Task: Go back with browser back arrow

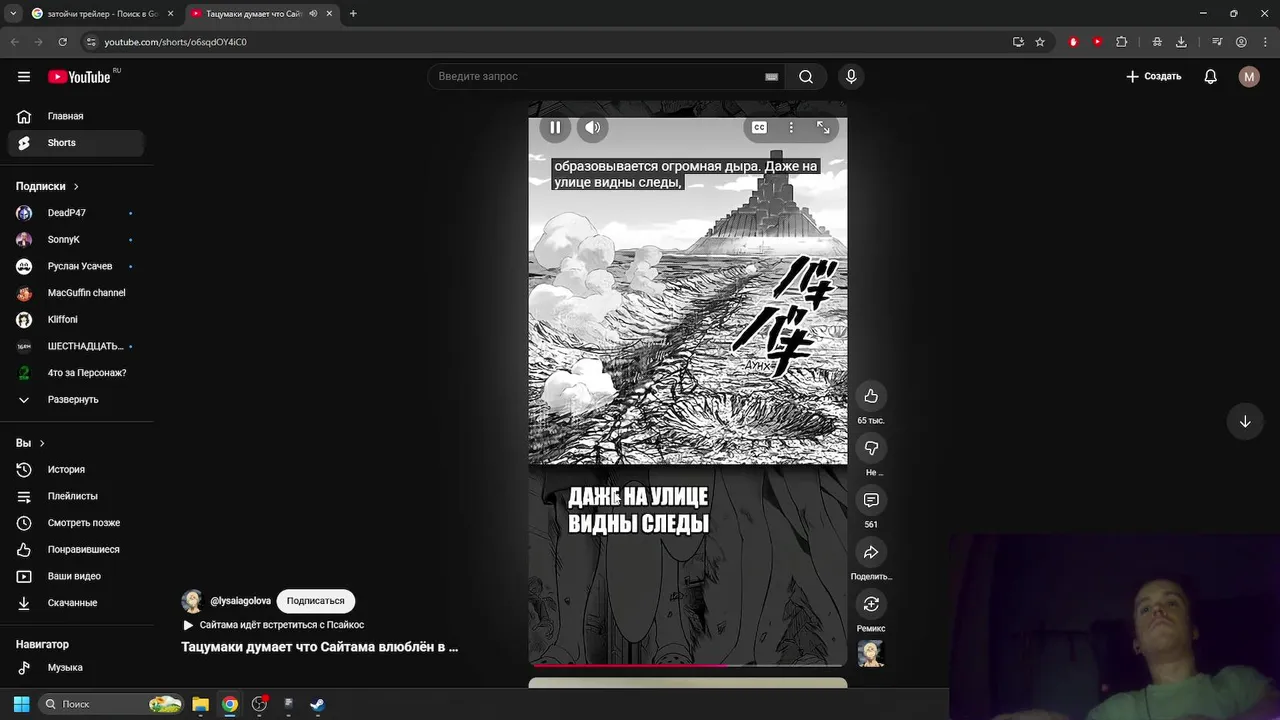Action: tap(14, 42)
